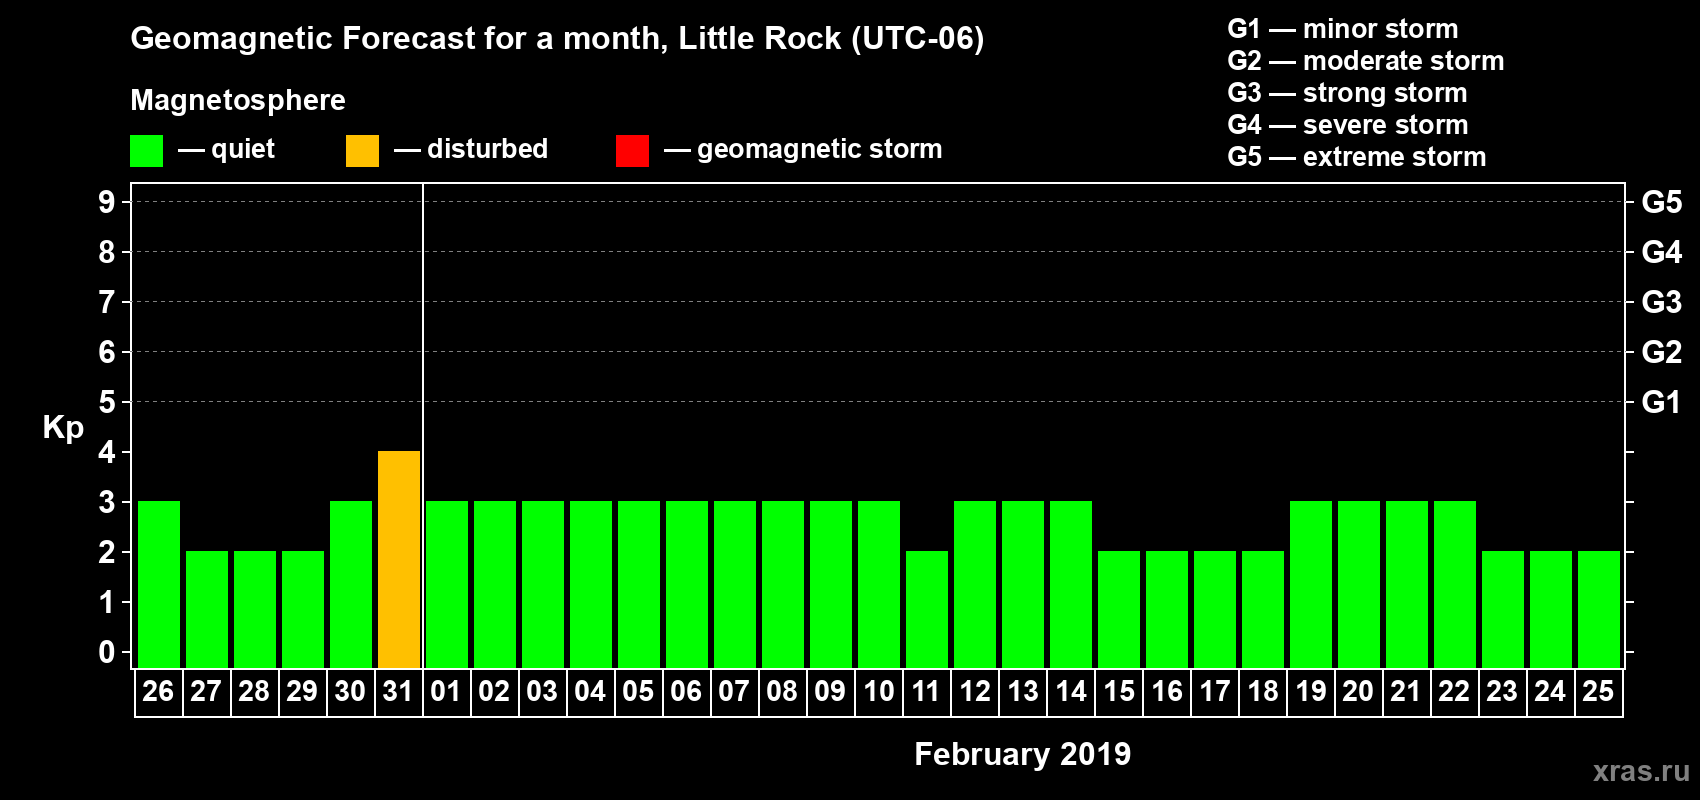
Task: Select date label 01 on the axis
Action: click(x=446, y=692)
